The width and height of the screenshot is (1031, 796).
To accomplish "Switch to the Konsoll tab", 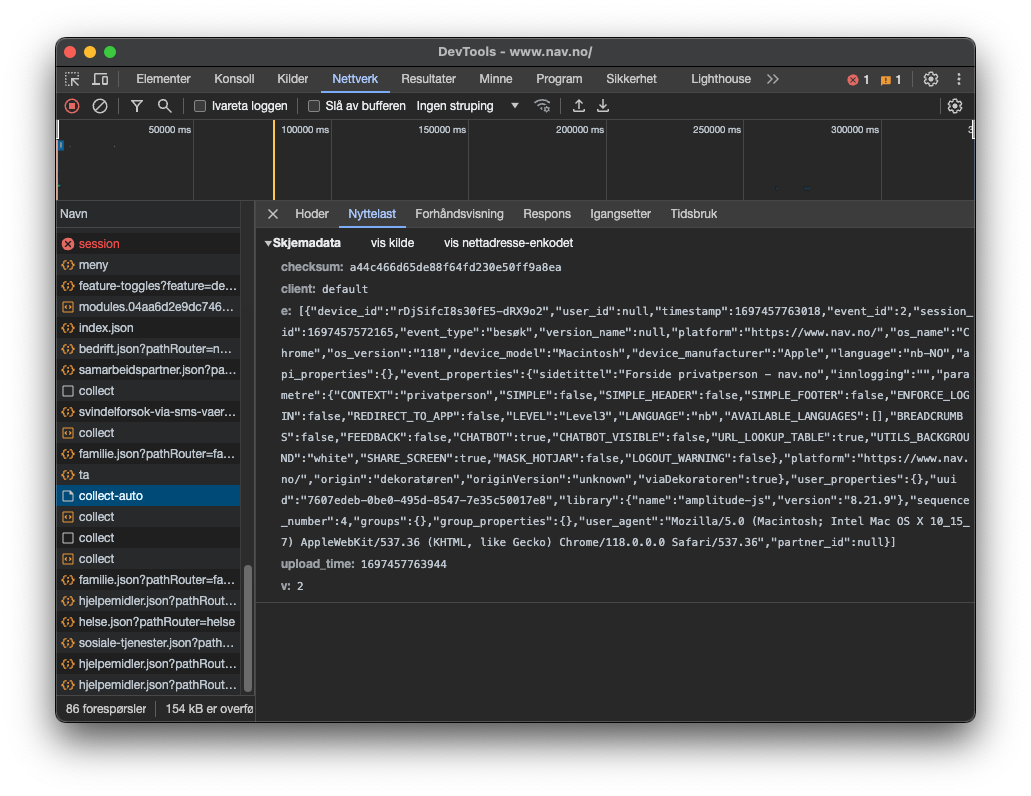I will [x=234, y=79].
